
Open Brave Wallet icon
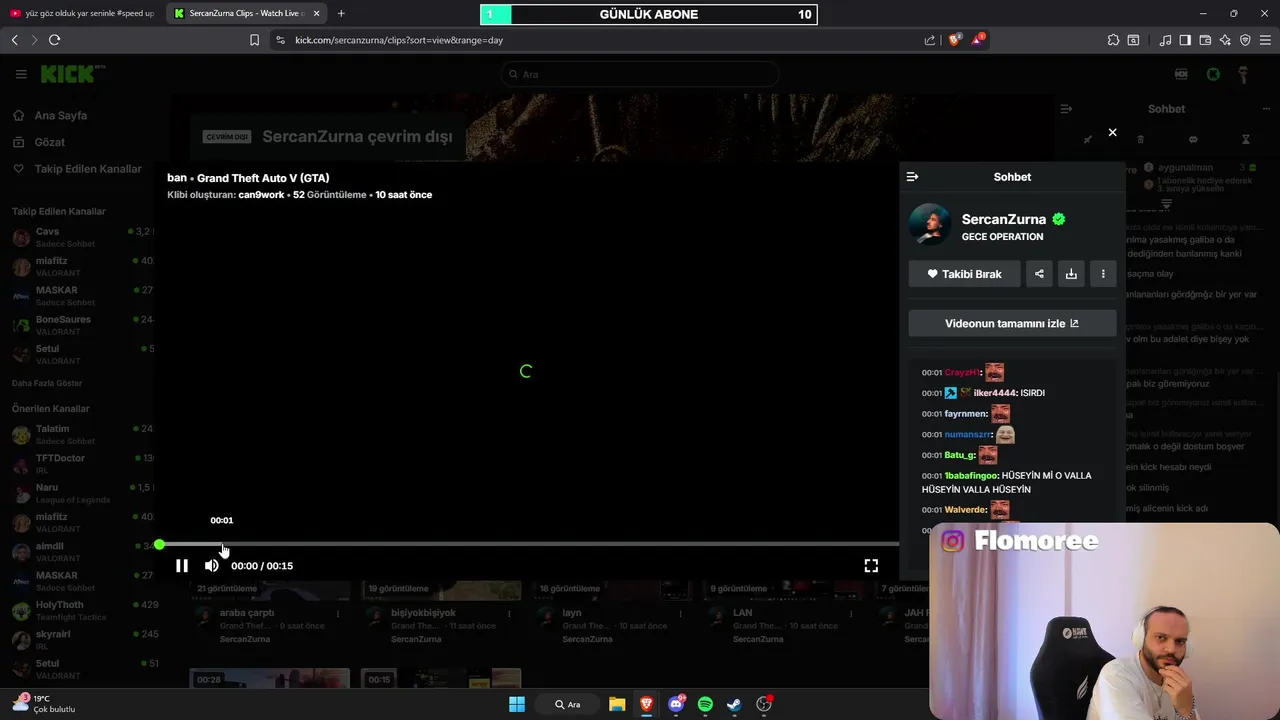[1205, 40]
